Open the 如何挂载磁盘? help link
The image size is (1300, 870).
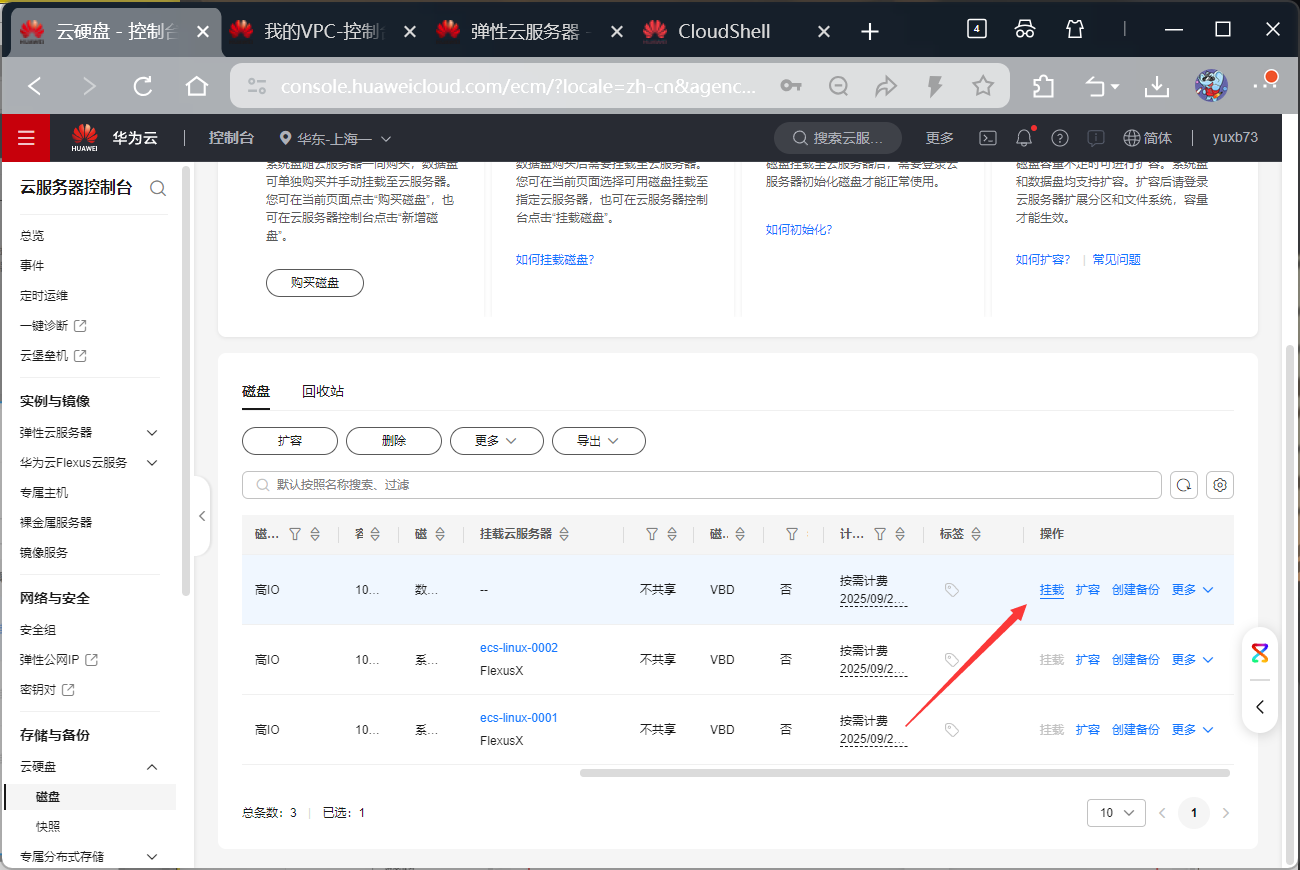tap(555, 260)
